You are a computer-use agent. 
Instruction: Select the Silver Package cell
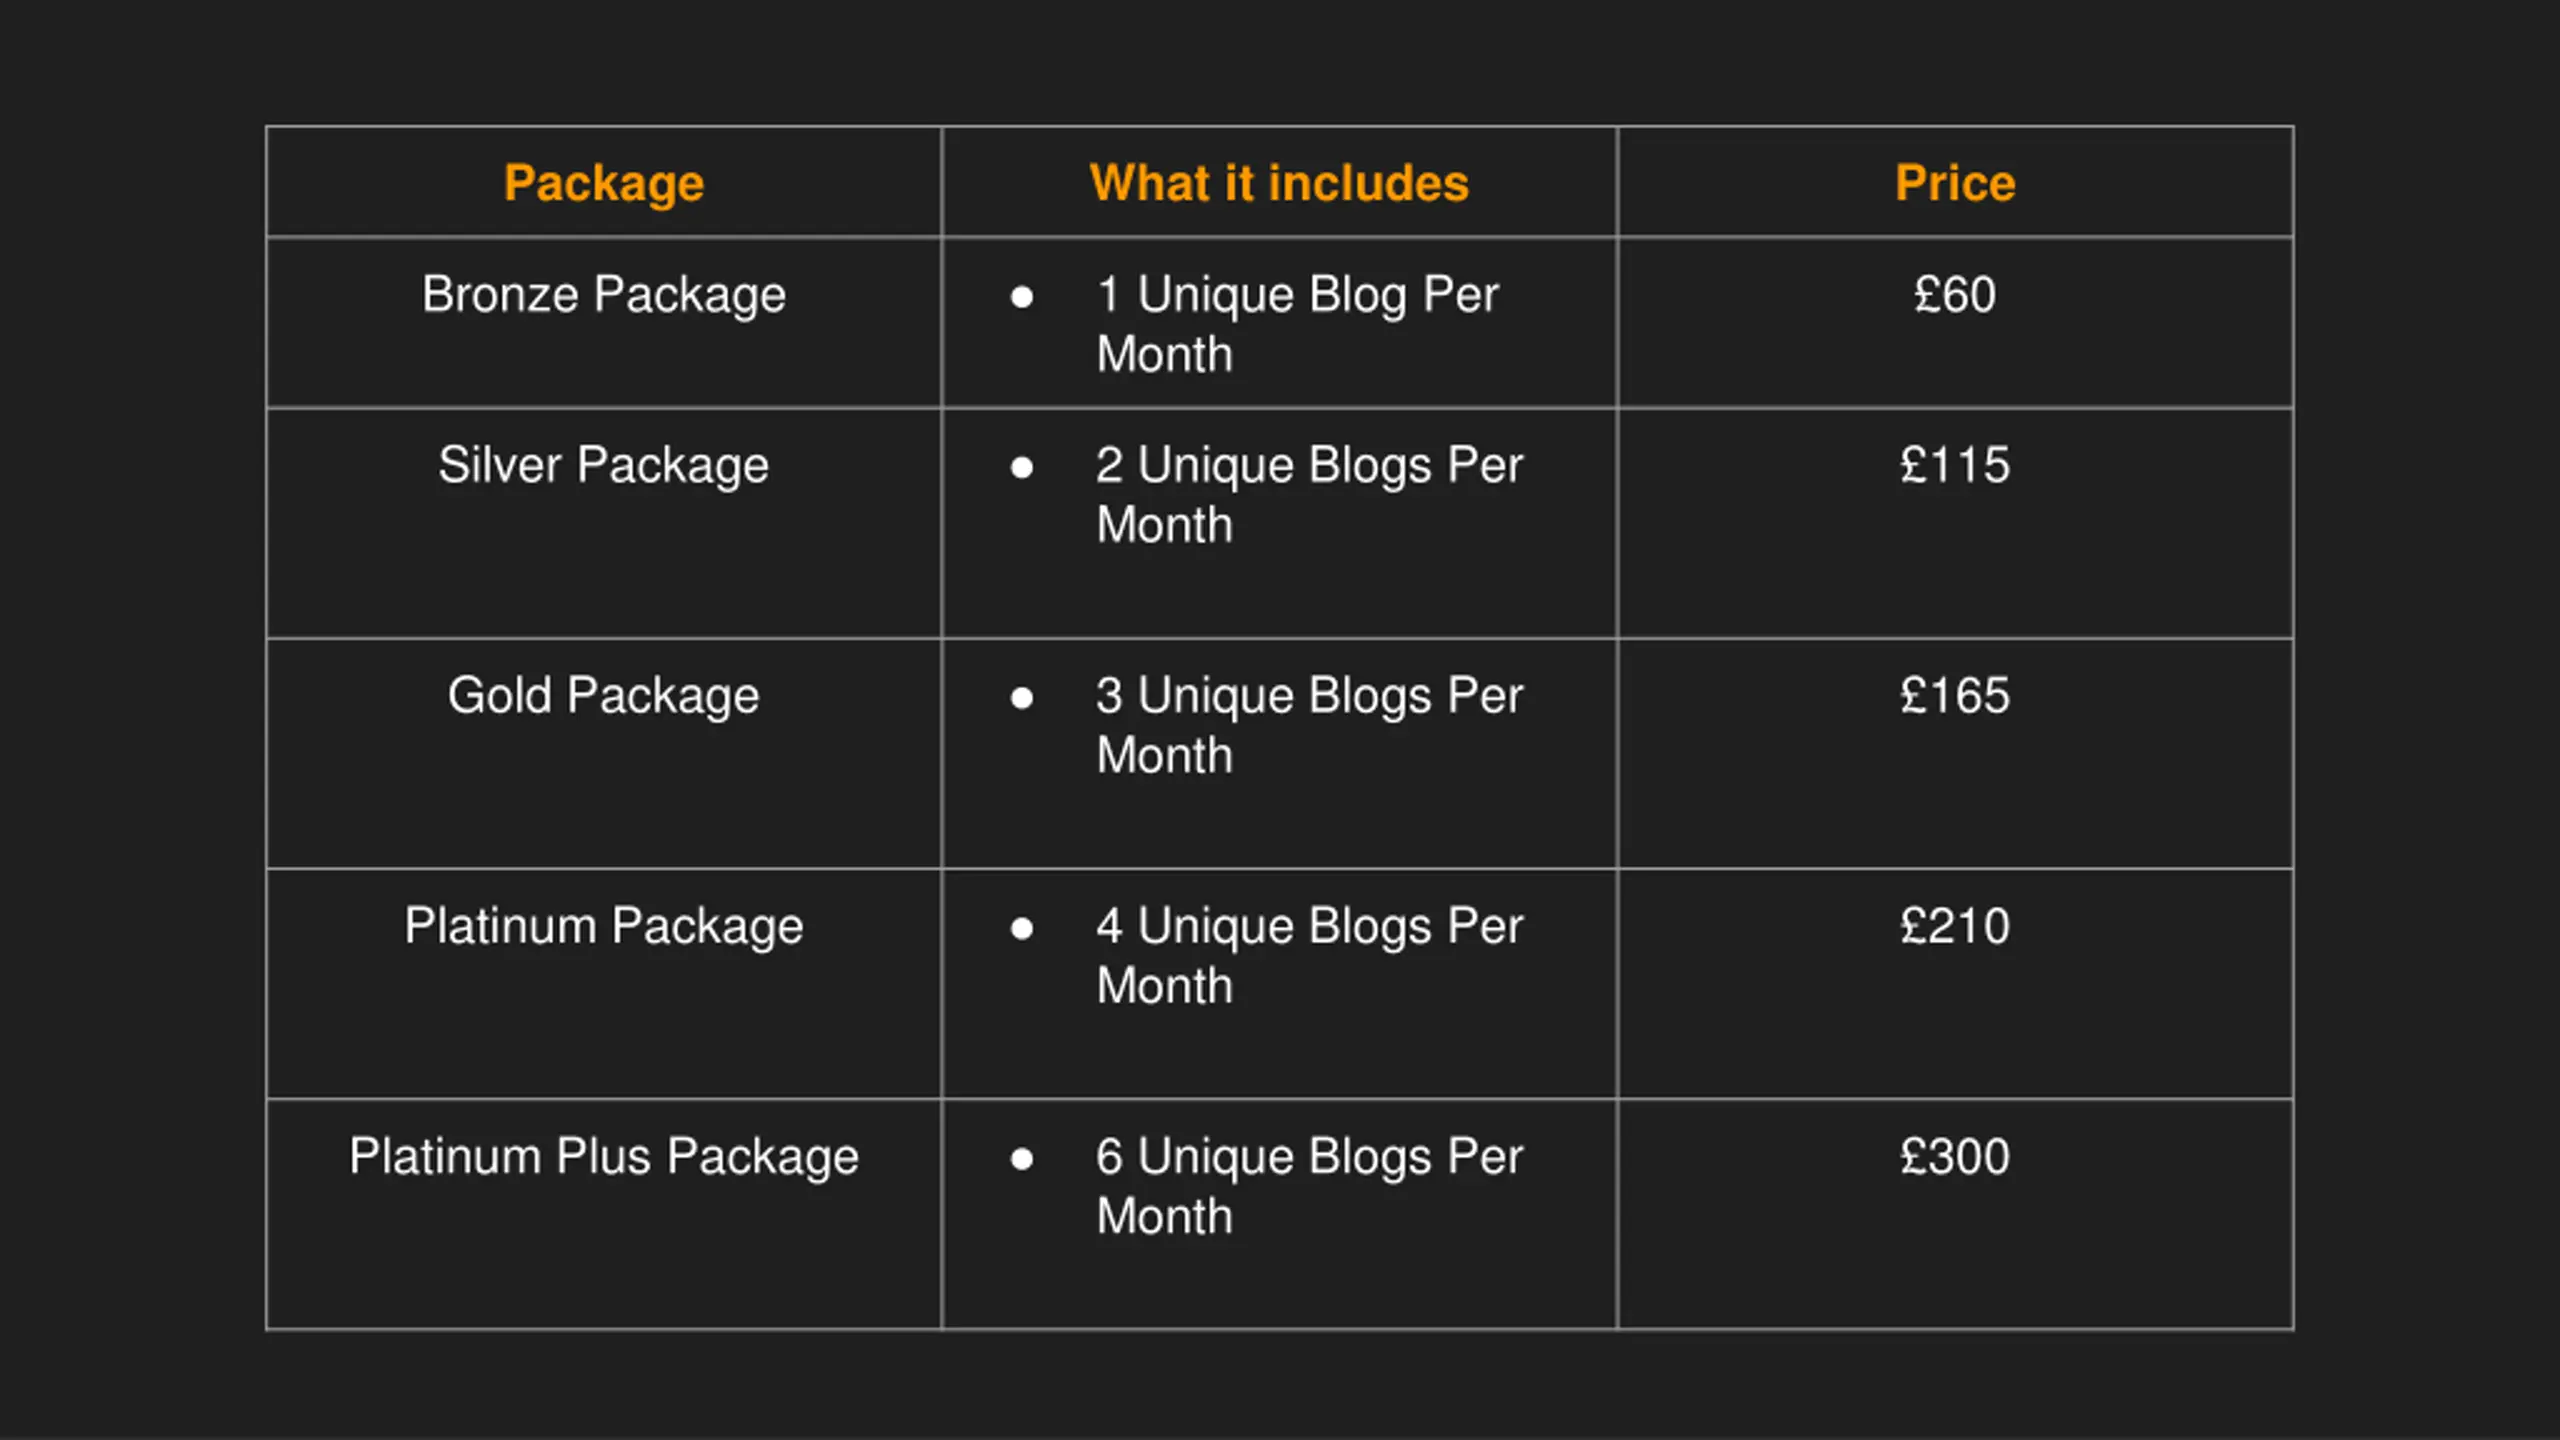pyautogui.click(x=604, y=465)
